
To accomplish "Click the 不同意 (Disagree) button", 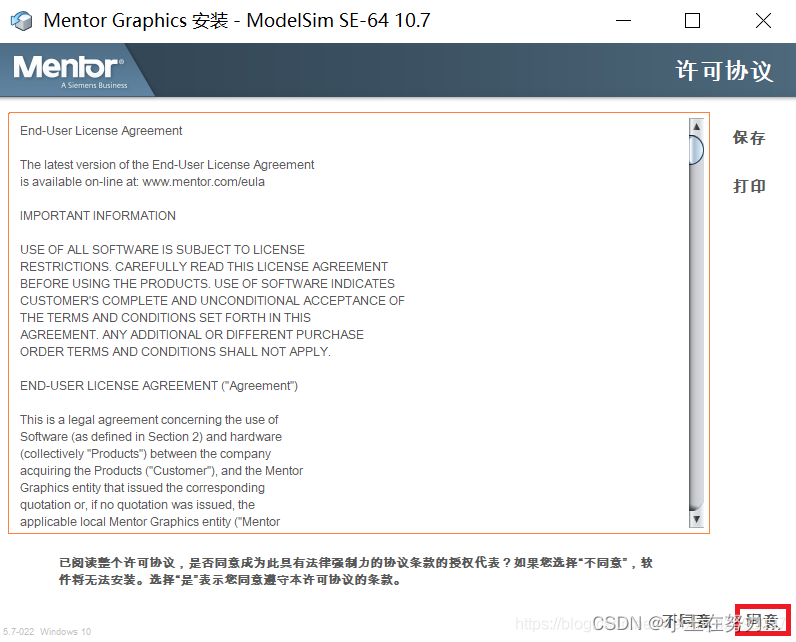I will click(x=687, y=621).
